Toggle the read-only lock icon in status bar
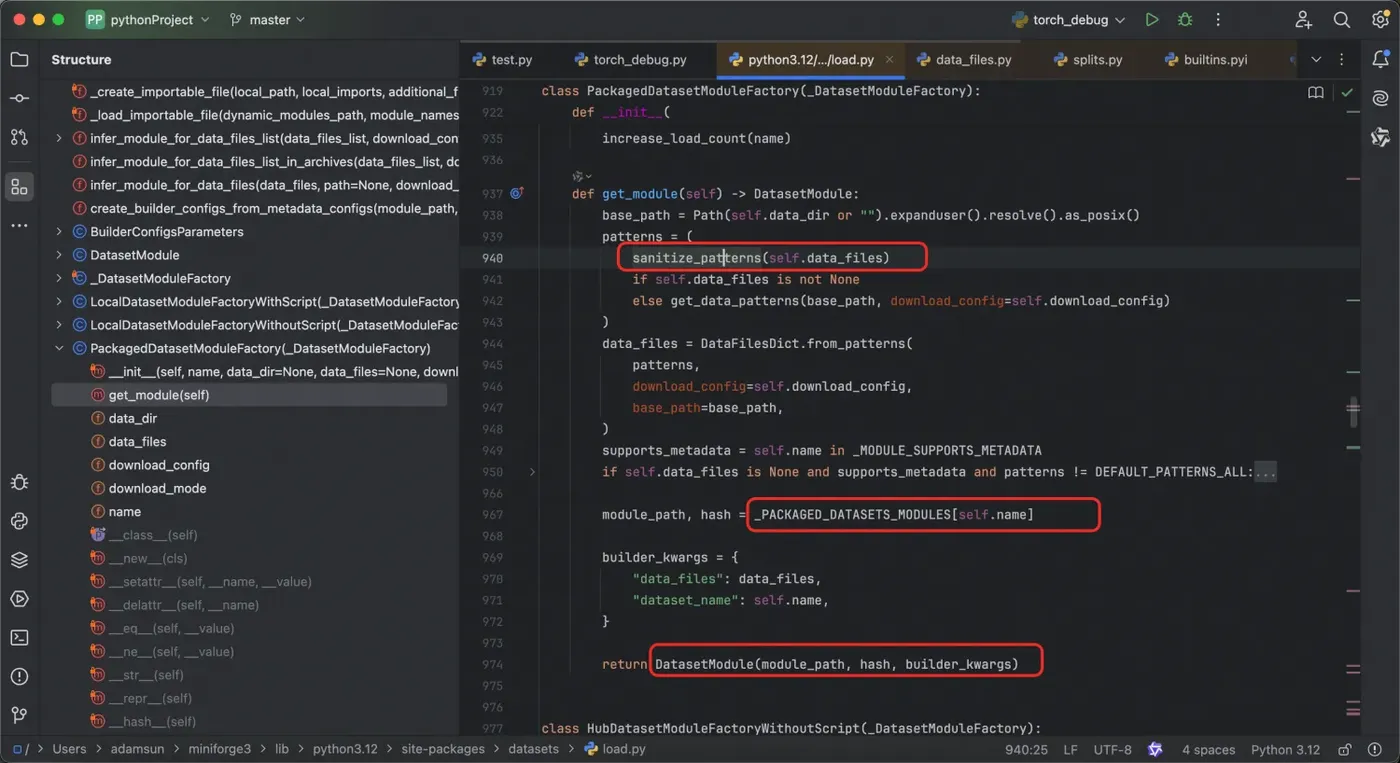Image resolution: width=1400 pixels, height=763 pixels. 1346,749
